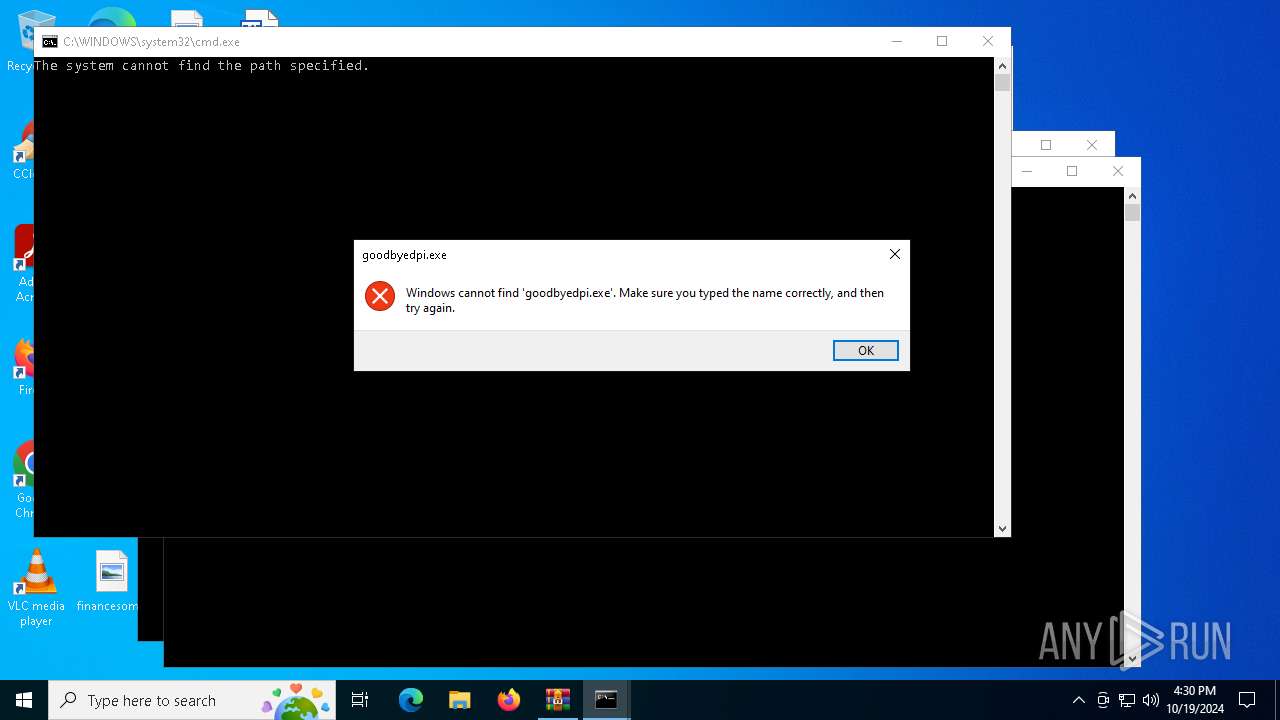The height and width of the screenshot is (720, 1280).
Task: Click the 'Windows cannot find' error message text
Action: tap(645, 300)
